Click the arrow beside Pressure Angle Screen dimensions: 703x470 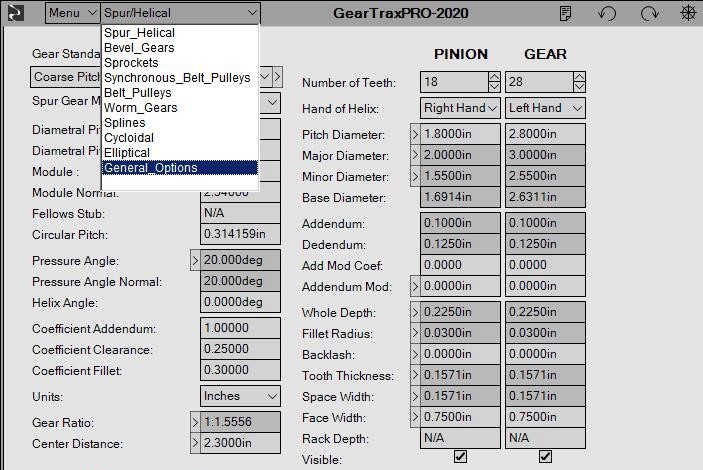[195, 261]
